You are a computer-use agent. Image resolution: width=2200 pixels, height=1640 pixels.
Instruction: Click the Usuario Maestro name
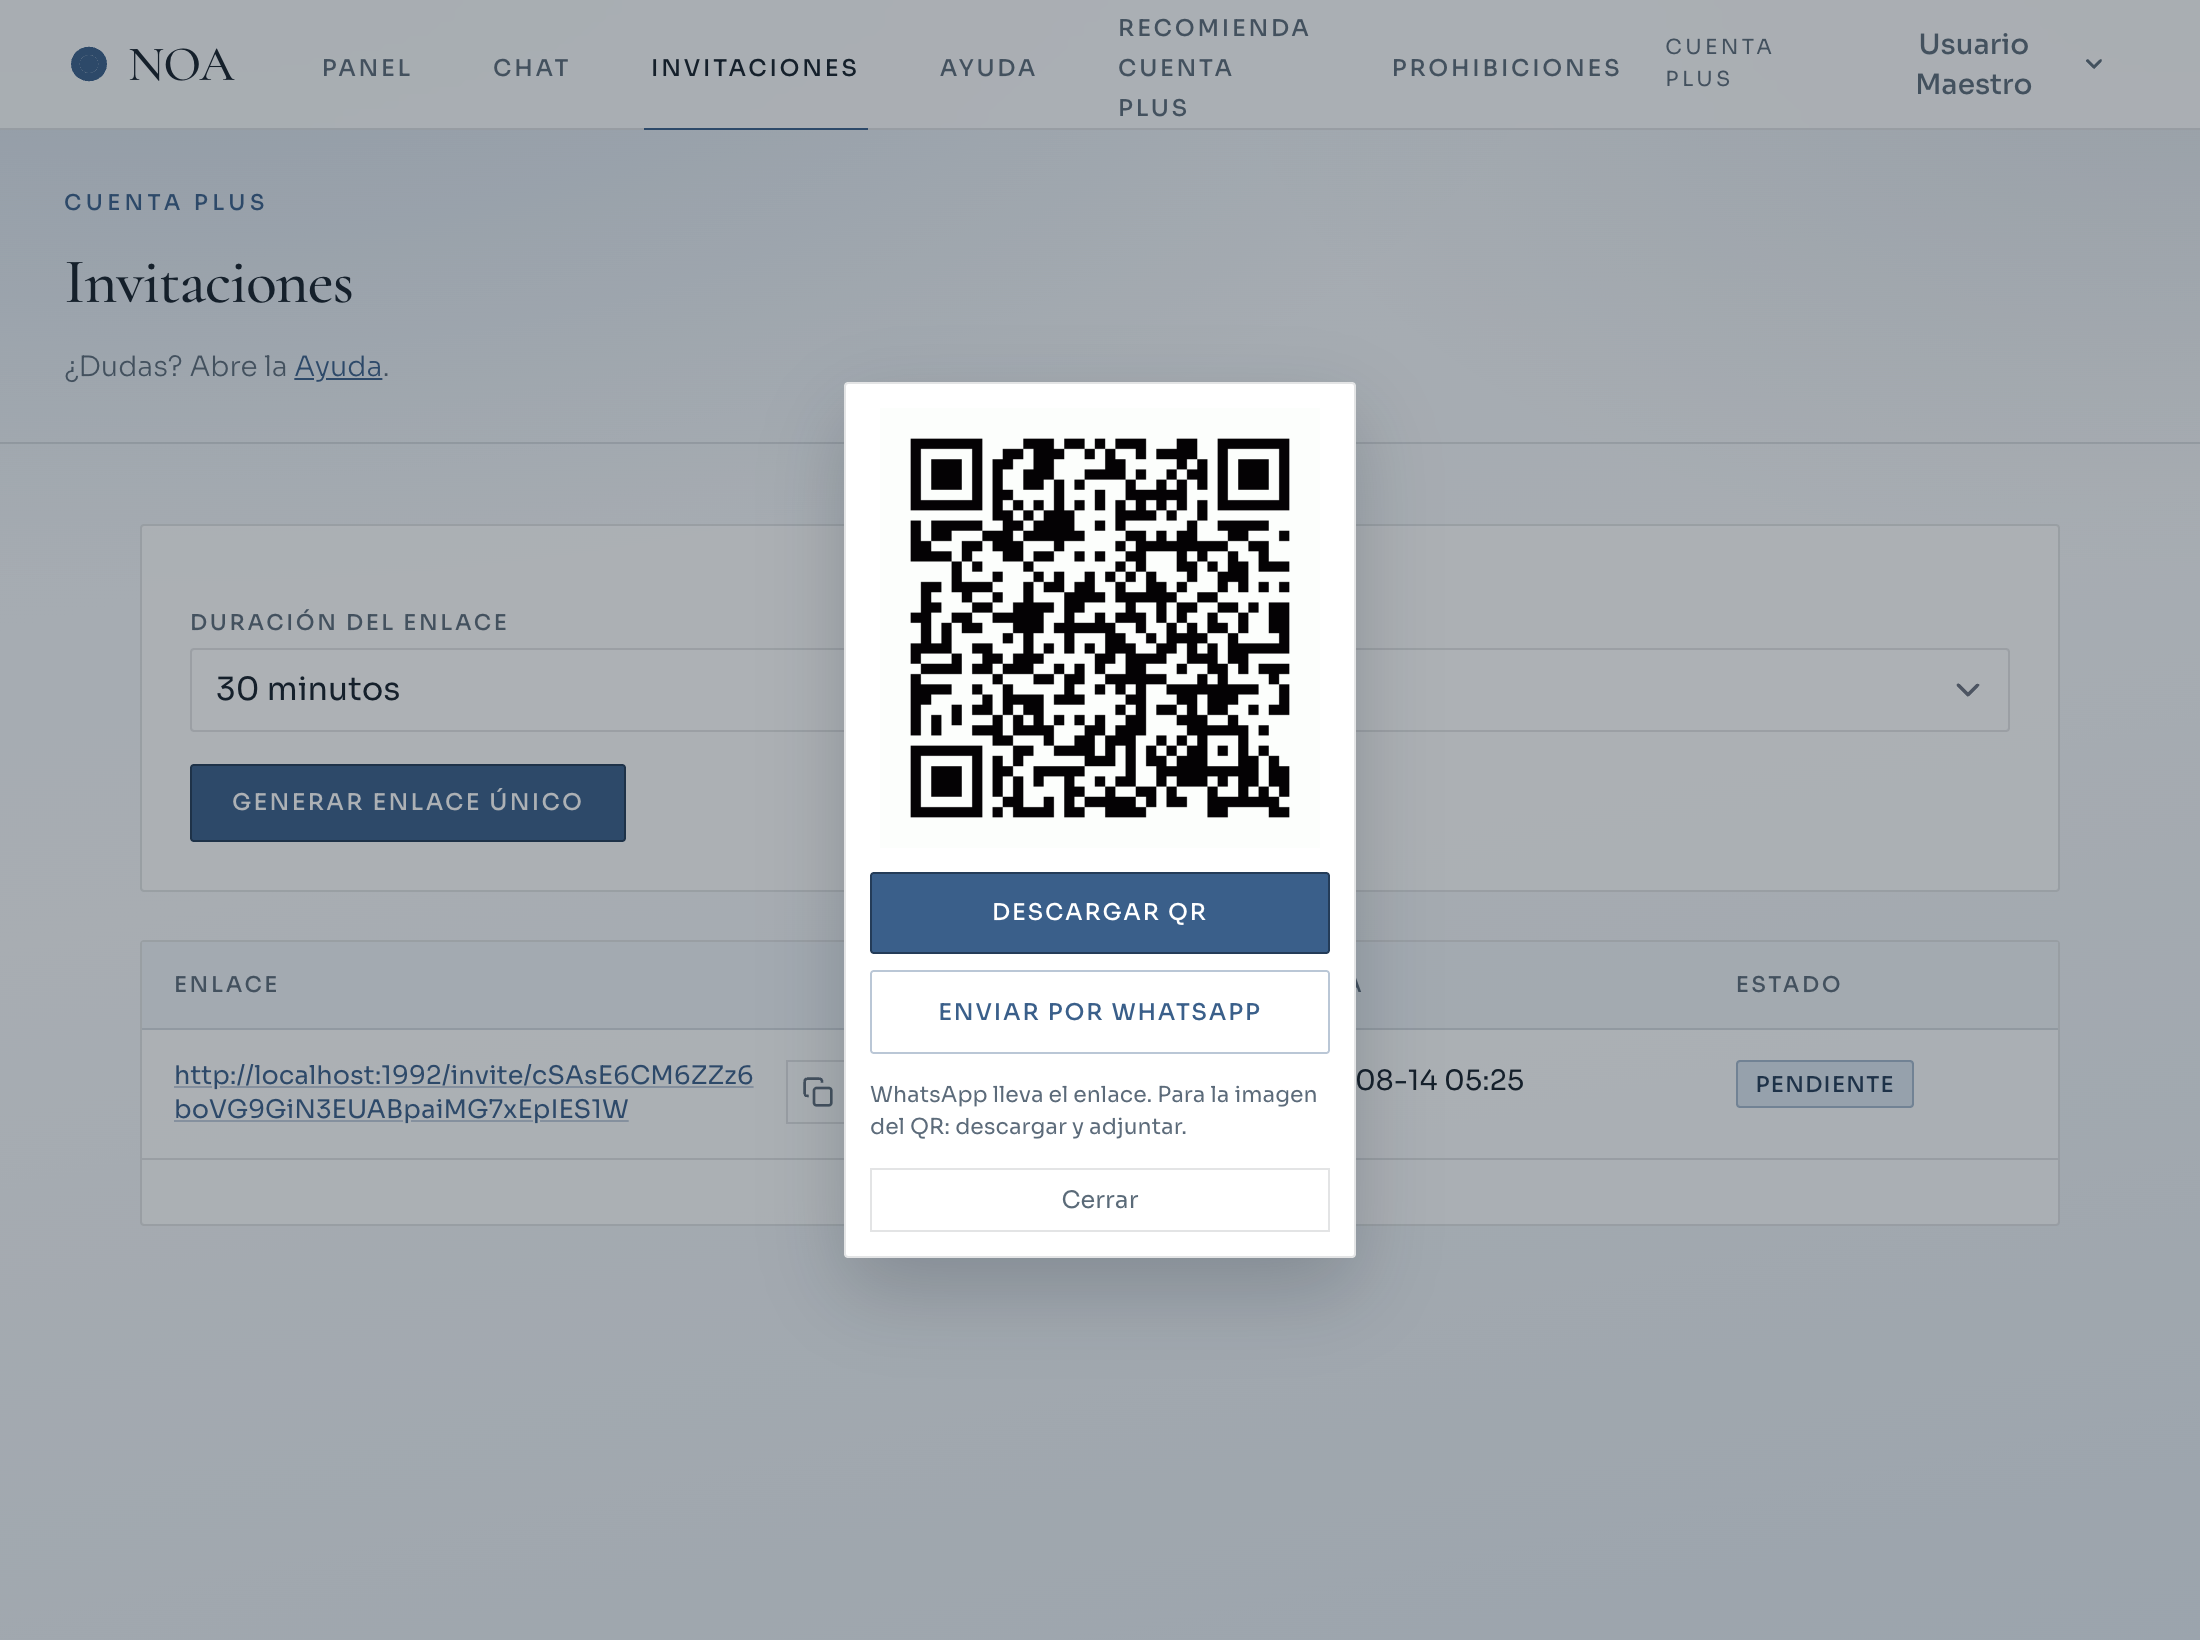pos(1973,64)
